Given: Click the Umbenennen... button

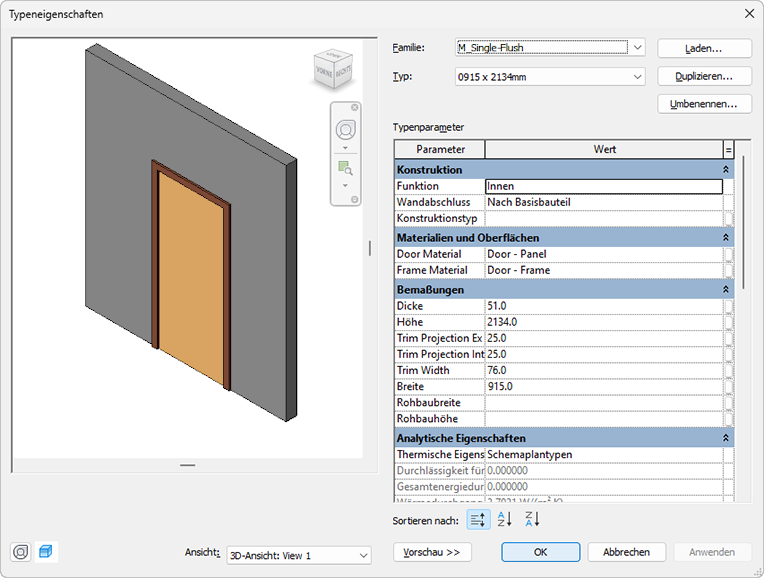Looking at the screenshot, I should (704, 104).
